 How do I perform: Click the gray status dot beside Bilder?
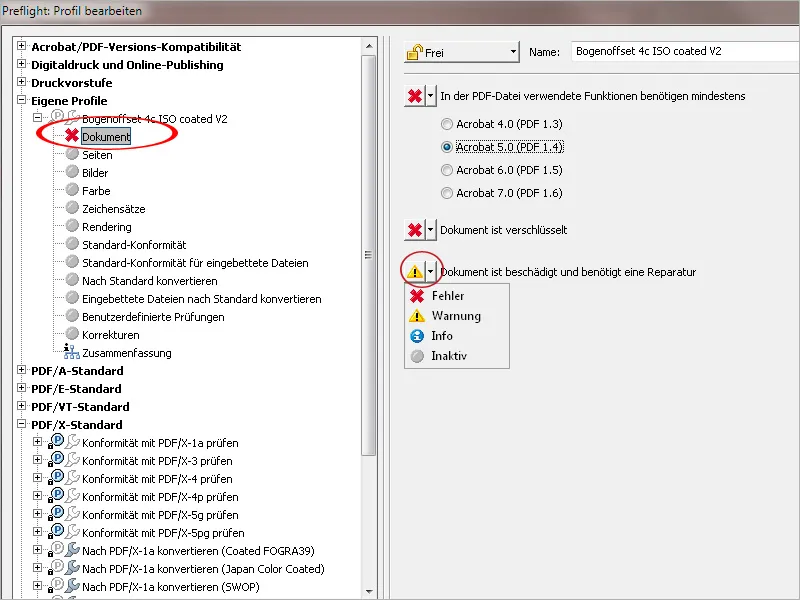click(72, 172)
